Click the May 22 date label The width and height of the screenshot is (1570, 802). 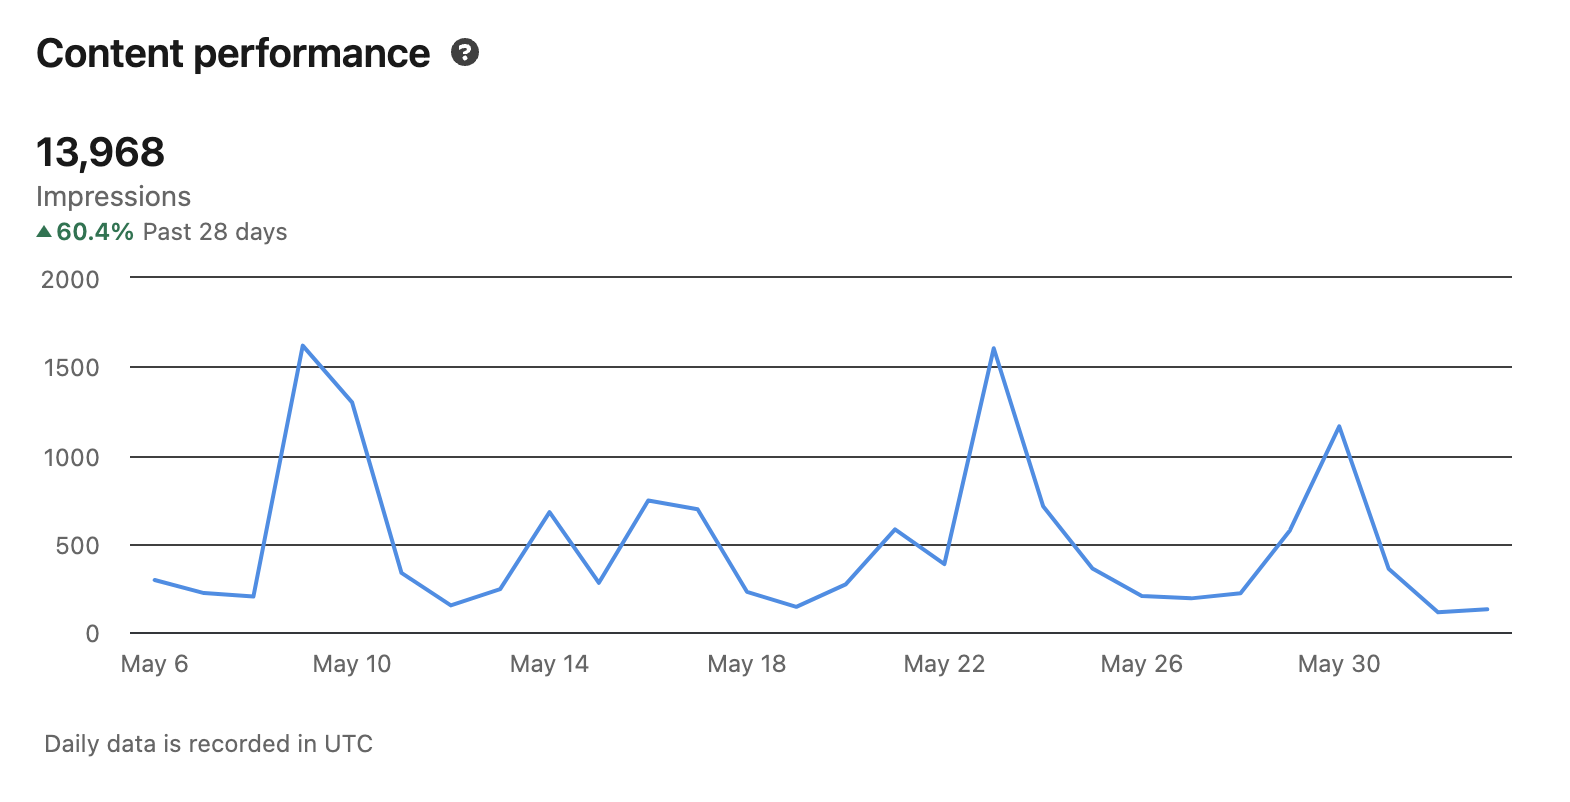point(944,664)
